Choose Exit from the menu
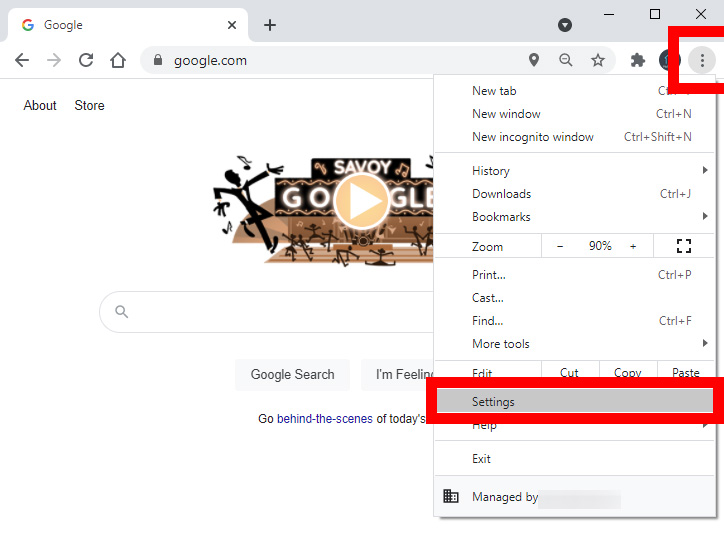724x544 pixels. pyautogui.click(x=574, y=459)
